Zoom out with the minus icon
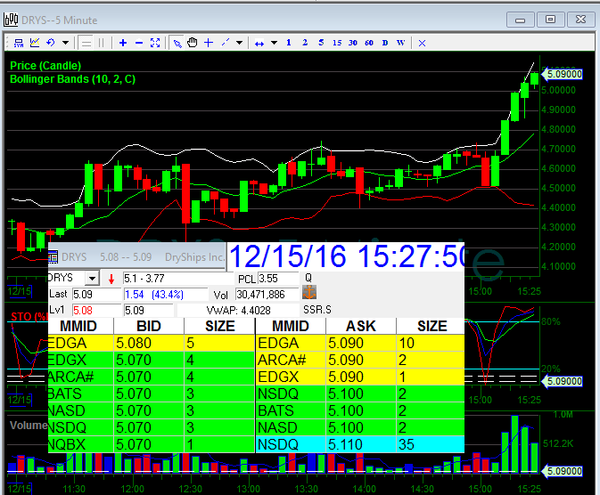Image resolution: width=600 pixels, height=495 pixels. [x=138, y=42]
